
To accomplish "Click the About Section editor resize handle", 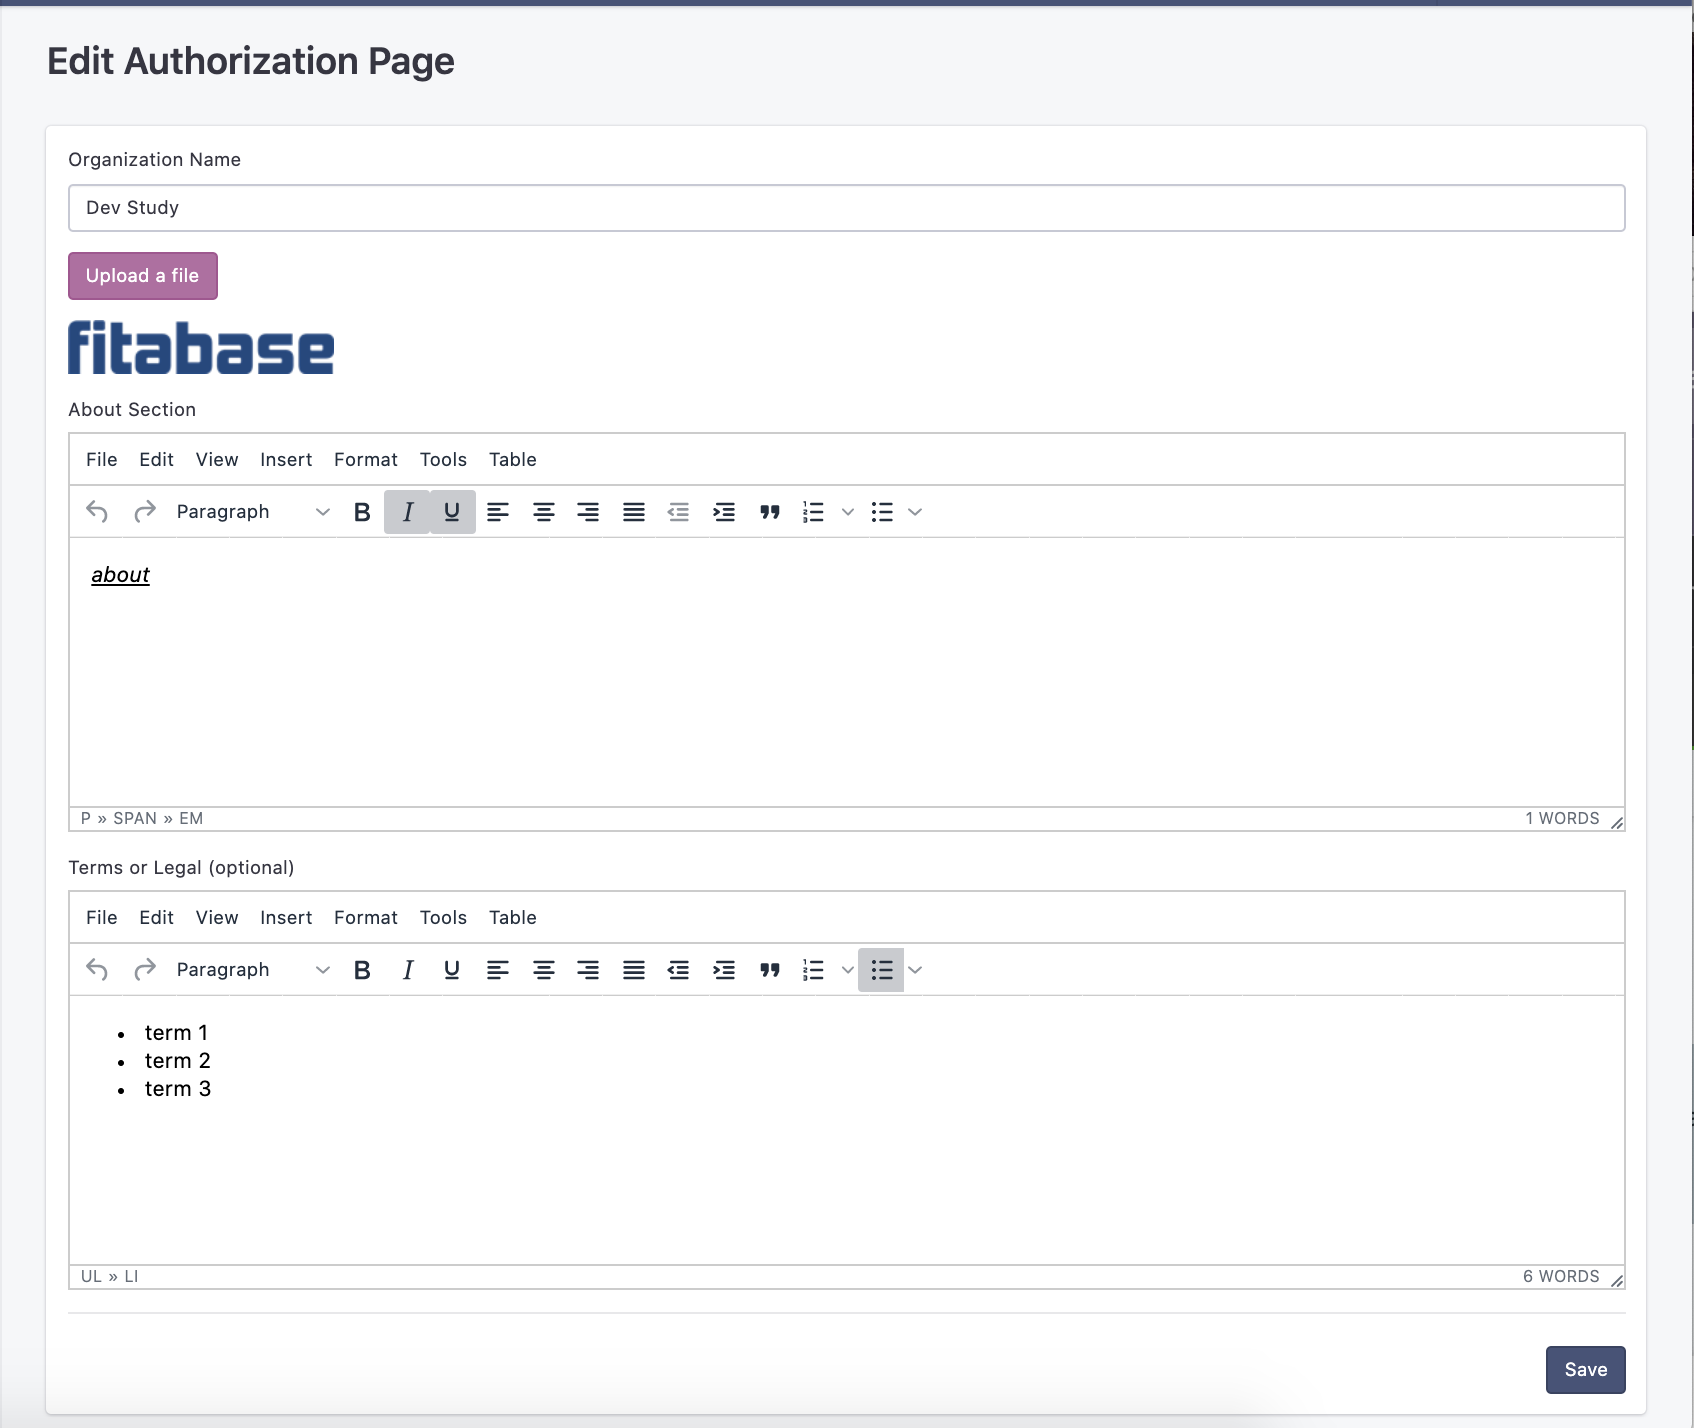I will click(1616, 822).
